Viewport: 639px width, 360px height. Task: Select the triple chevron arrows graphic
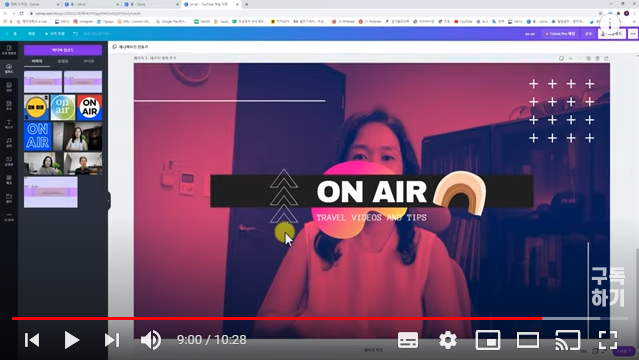[x=284, y=196]
